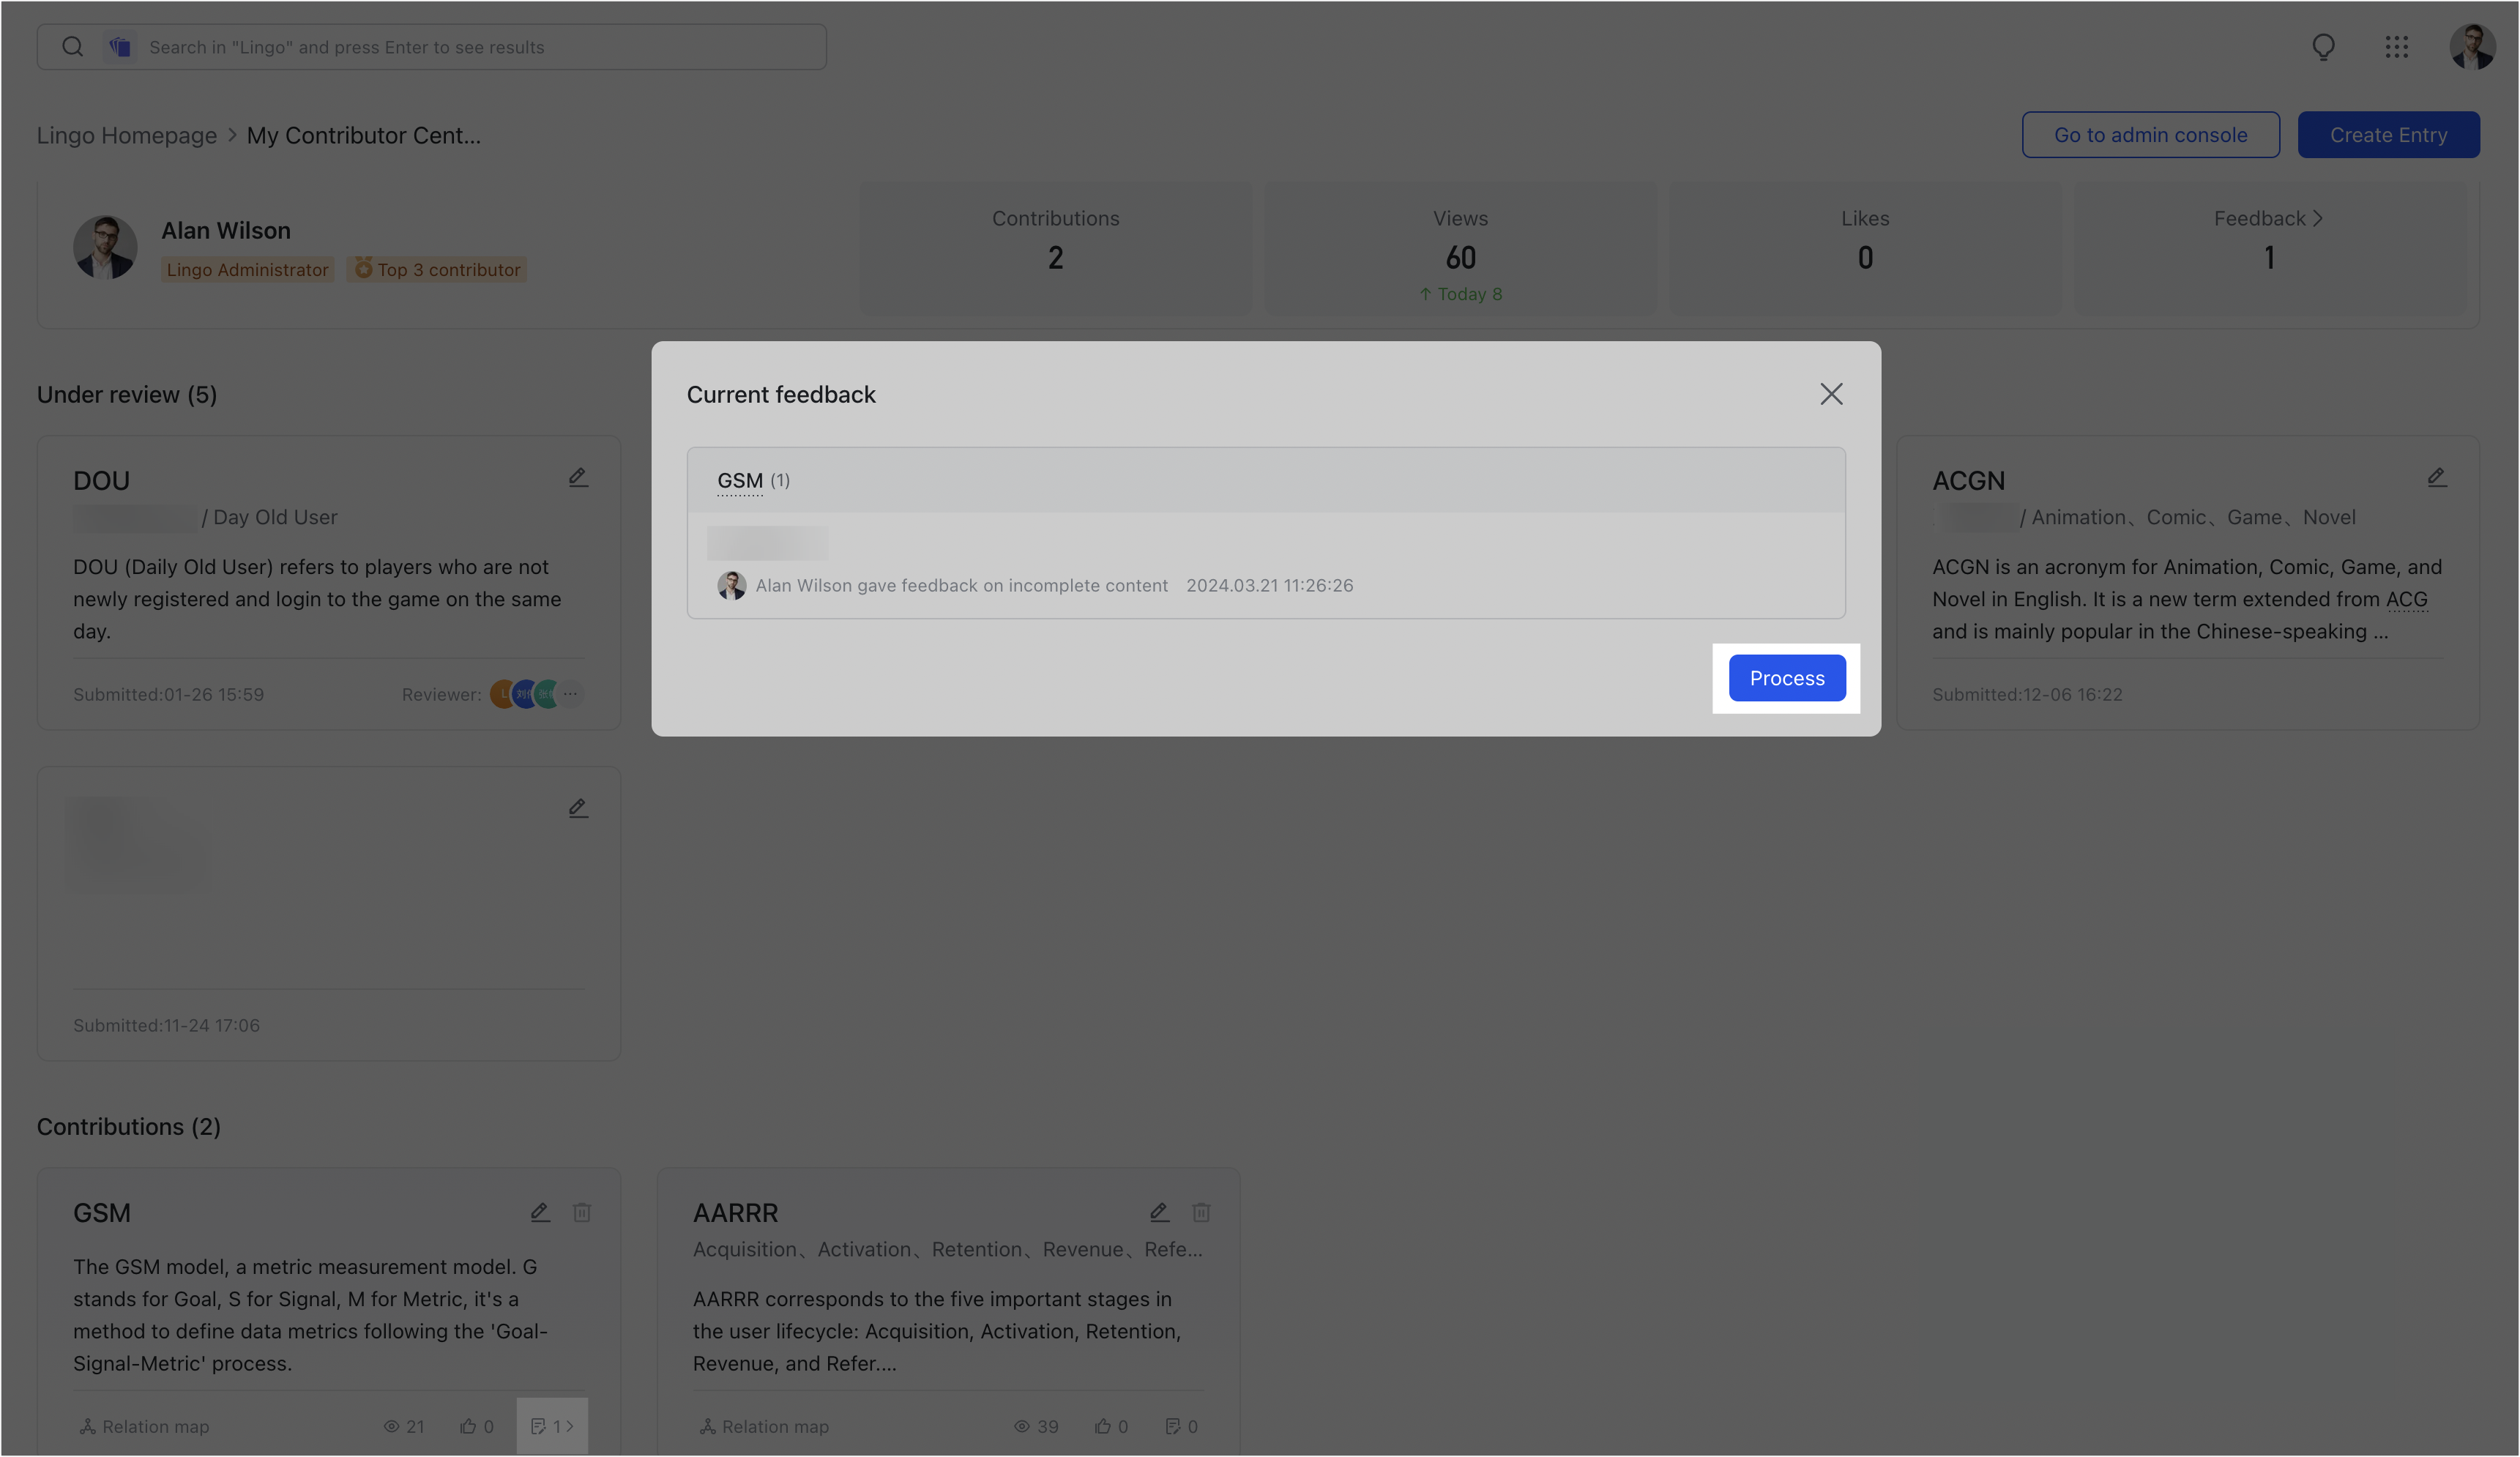The height and width of the screenshot is (1457, 2520).
Task: Edit the blurred under-review entry via its pencil icon
Action: 579,807
